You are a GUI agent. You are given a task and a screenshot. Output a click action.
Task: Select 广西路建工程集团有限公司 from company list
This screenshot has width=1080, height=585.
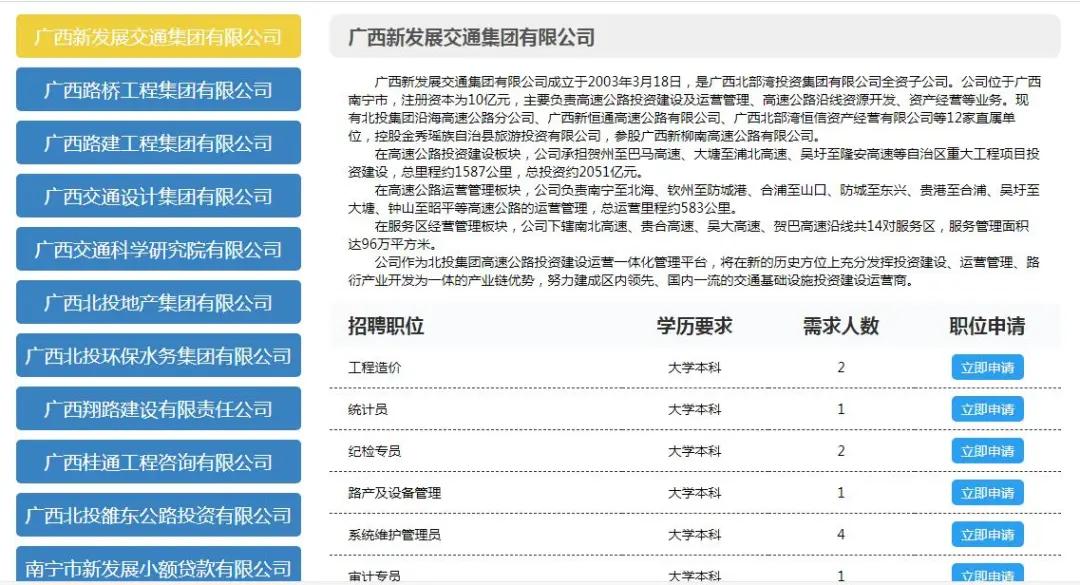pos(157,143)
